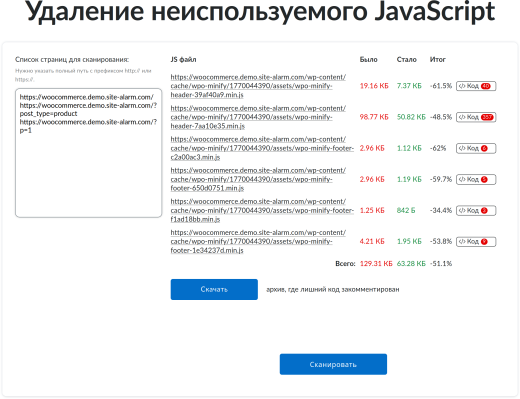Click the Стало column header
520x399 pixels.
pyautogui.click(x=407, y=59)
